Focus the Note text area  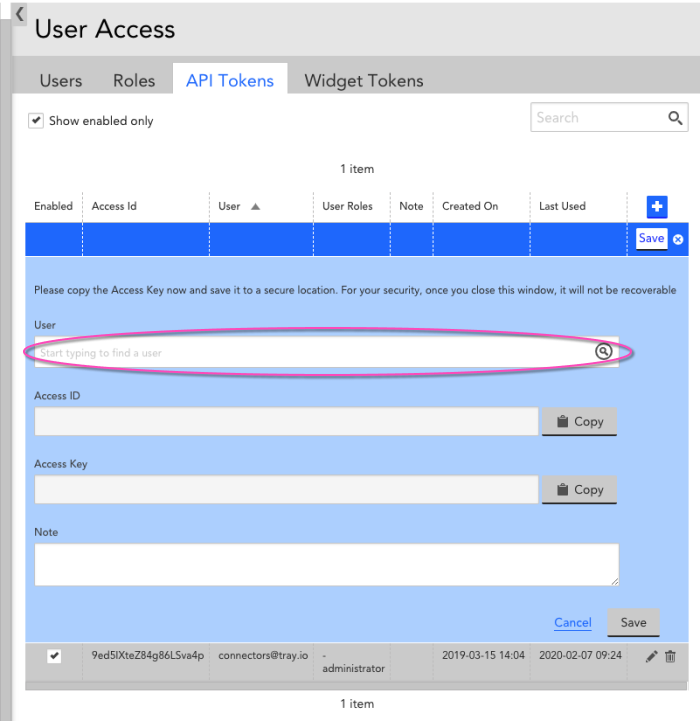pos(326,564)
